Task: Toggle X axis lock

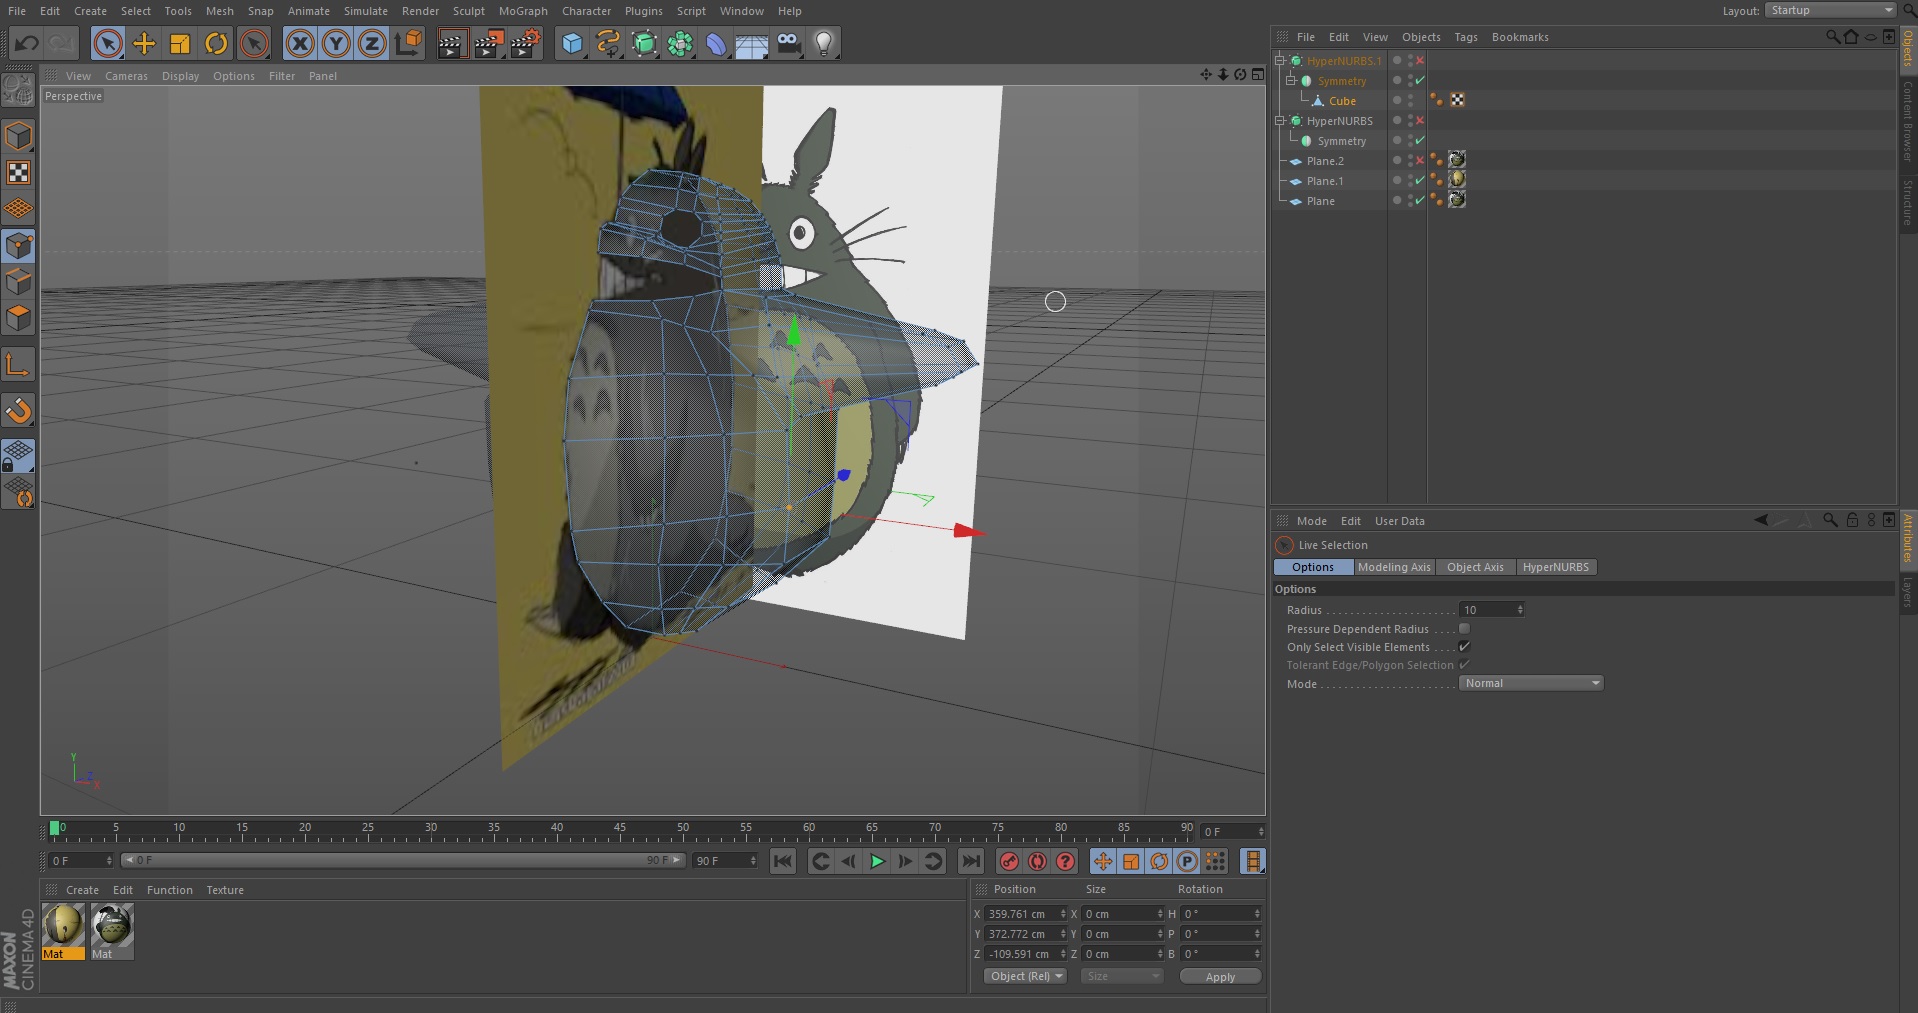Action: [x=300, y=43]
